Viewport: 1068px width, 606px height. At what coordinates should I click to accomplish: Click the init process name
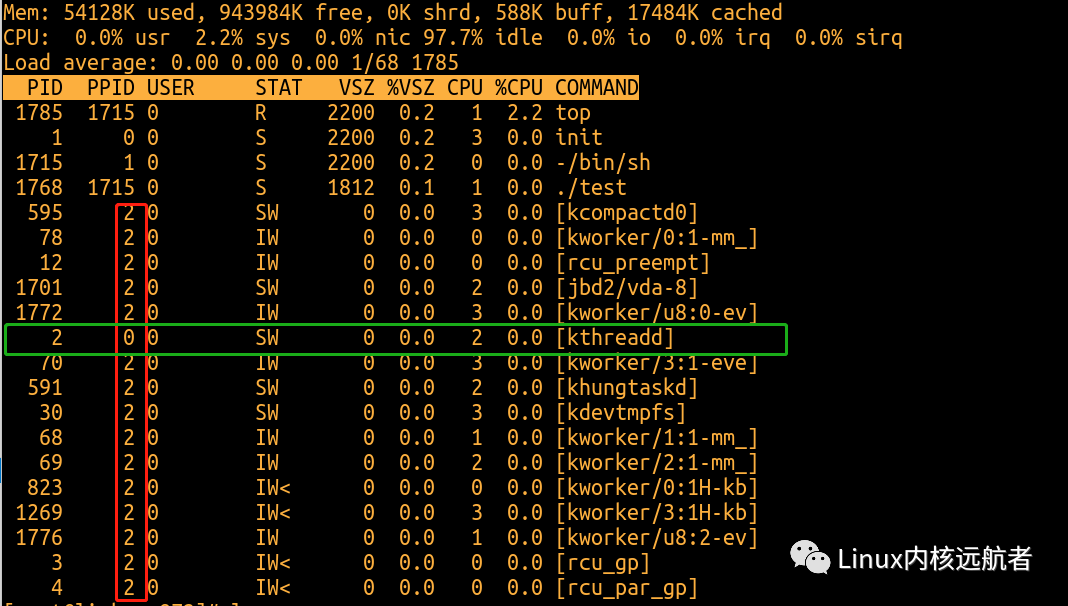tap(579, 138)
